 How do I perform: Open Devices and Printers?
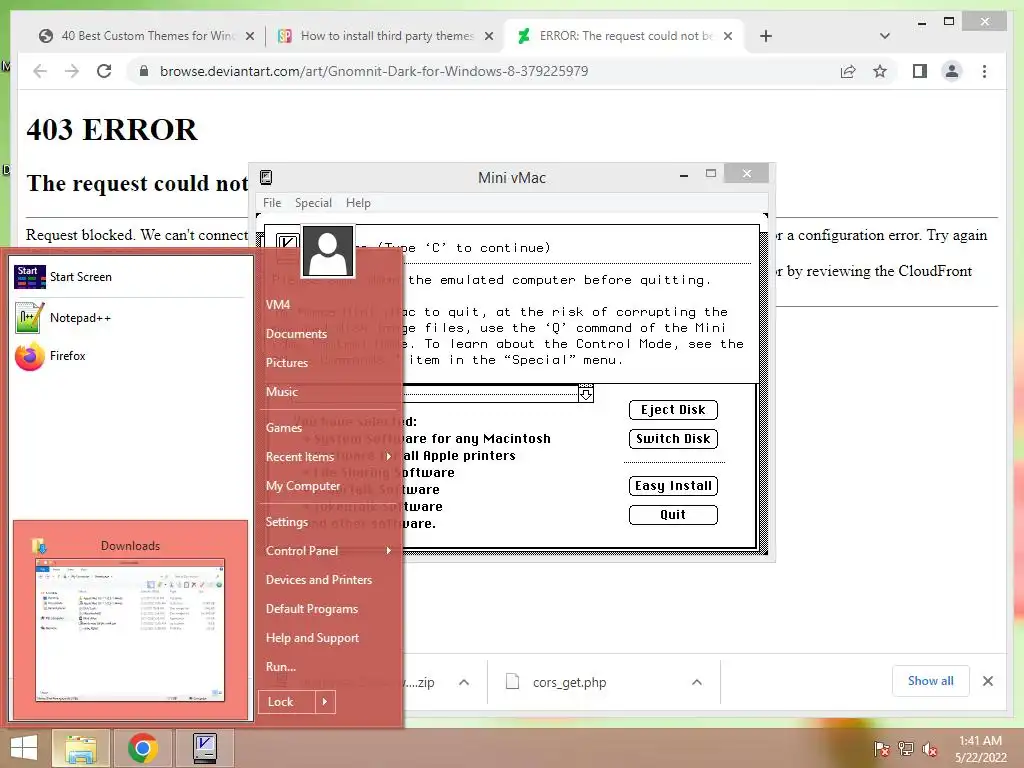[319, 580]
